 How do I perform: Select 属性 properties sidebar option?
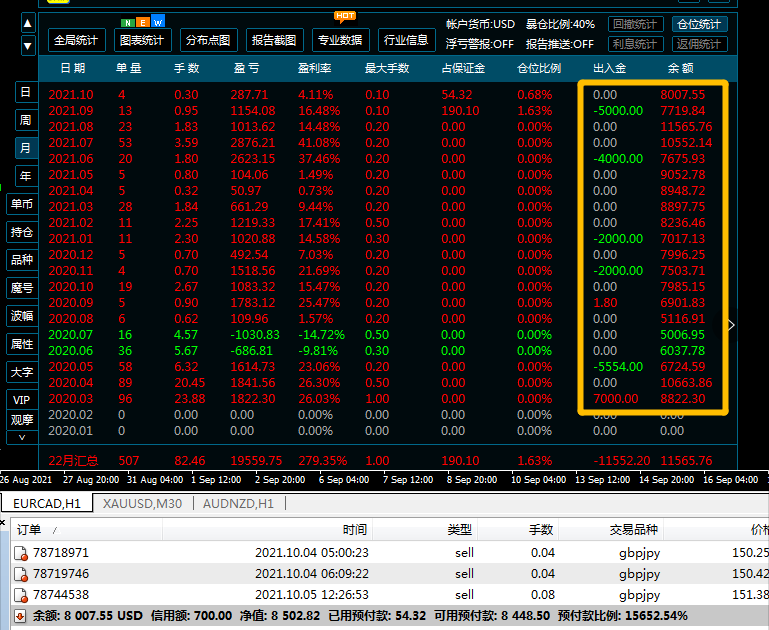pyautogui.click(x=22, y=344)
